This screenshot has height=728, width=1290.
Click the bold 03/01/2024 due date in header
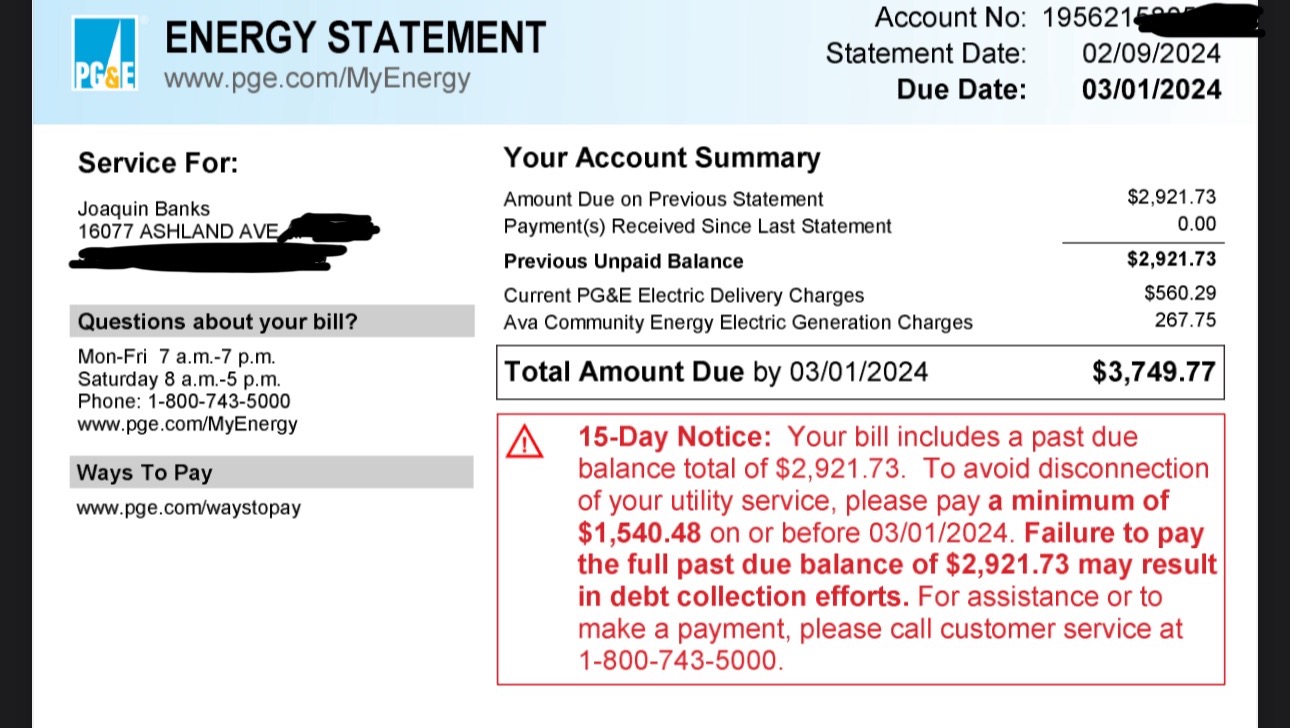1151,90
